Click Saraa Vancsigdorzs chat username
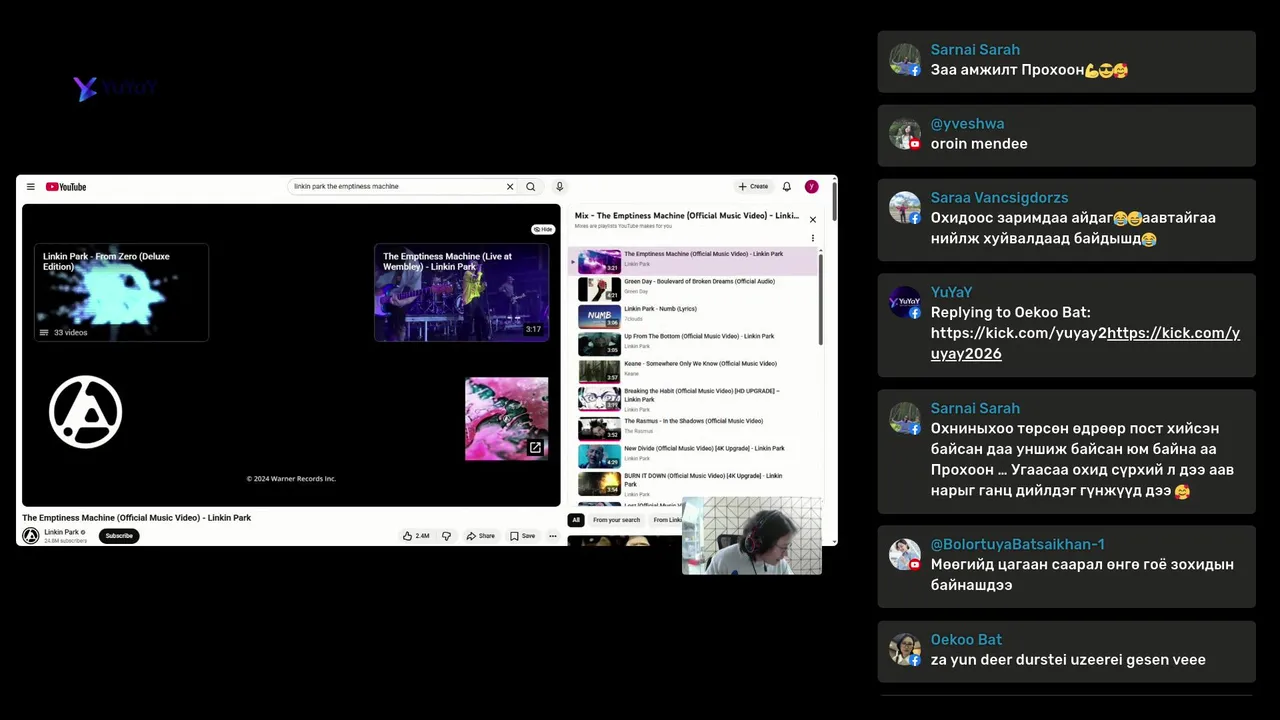Viewport: 1280px width, 720px height. (x=999, y=198)
